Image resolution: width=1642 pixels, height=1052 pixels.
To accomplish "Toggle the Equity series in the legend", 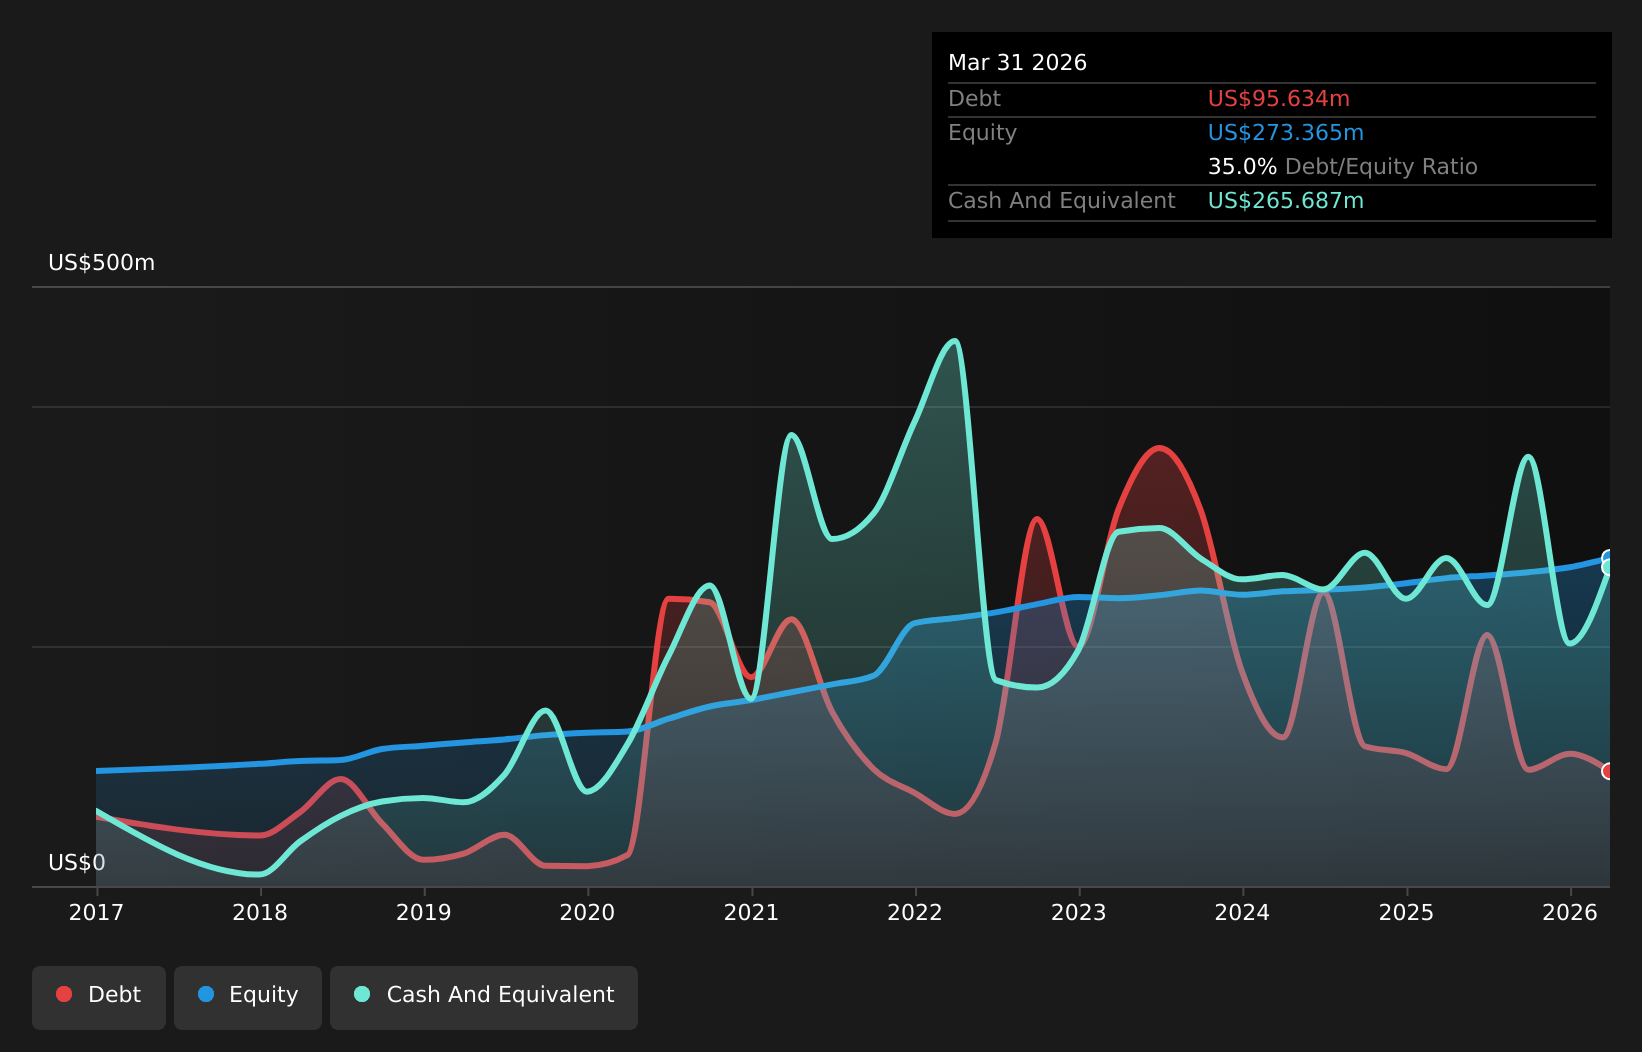I will click(x=248, y=997).
